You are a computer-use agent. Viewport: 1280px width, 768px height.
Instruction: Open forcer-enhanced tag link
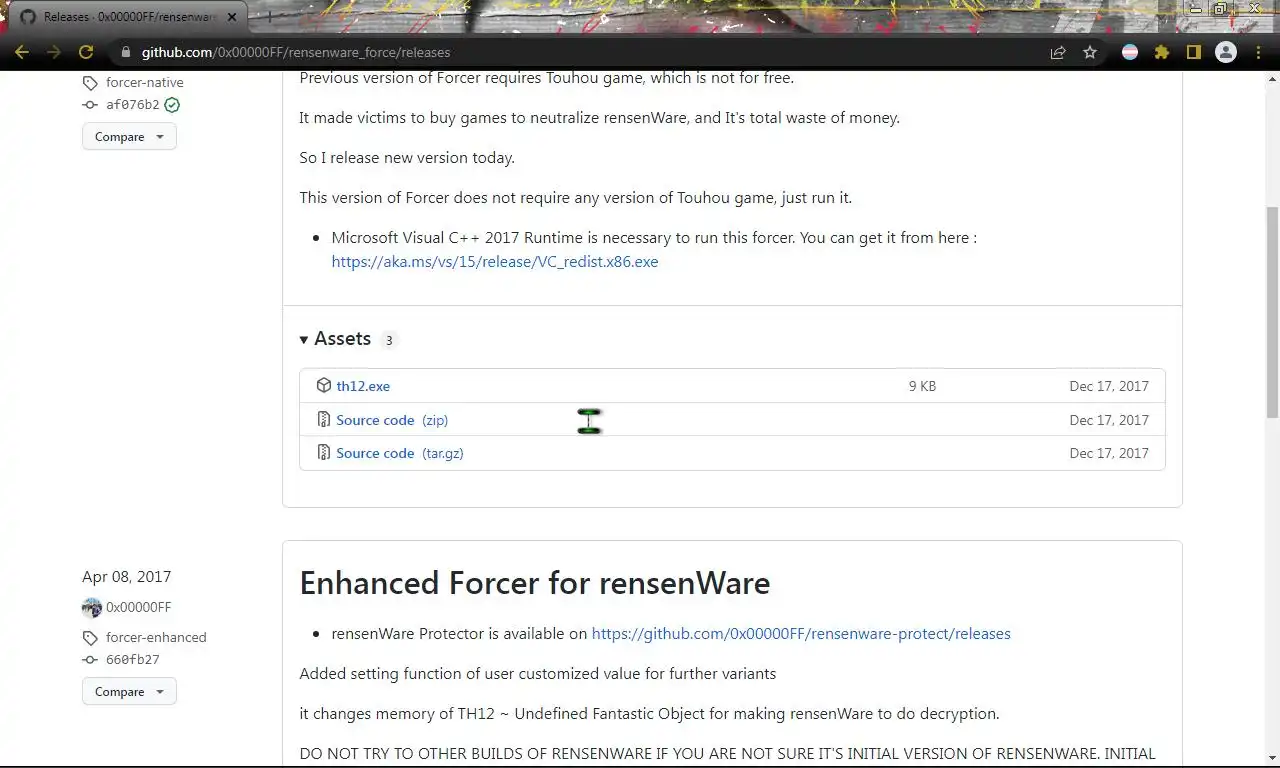click(x=156, y=638)
